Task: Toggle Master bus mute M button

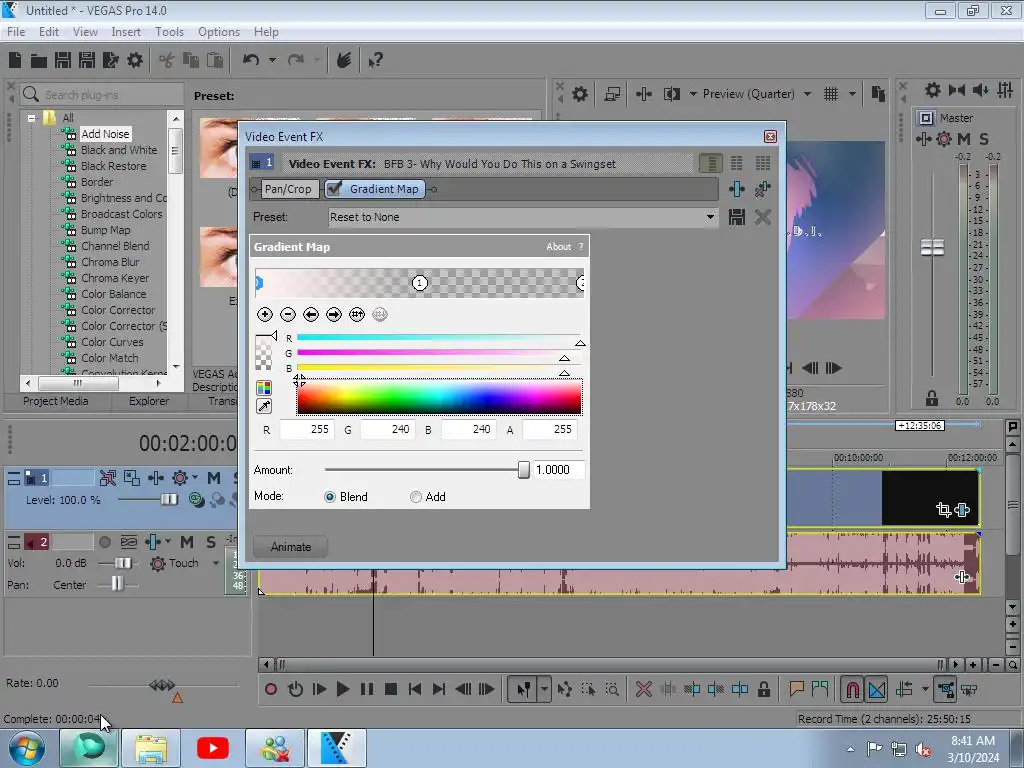Action: (963, 138)
